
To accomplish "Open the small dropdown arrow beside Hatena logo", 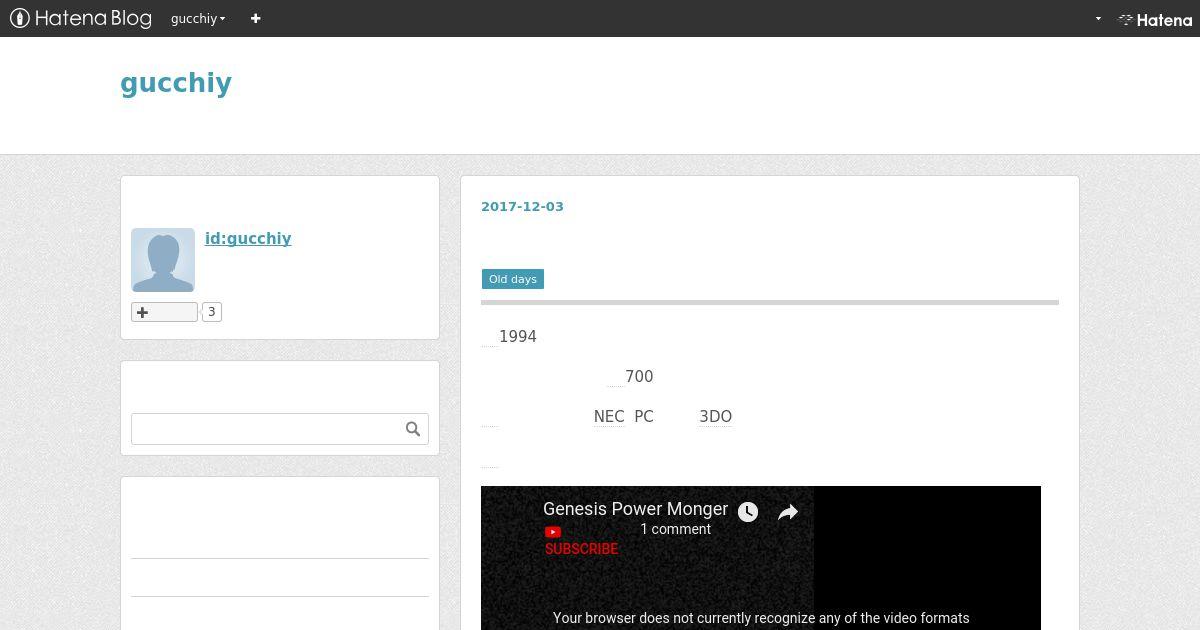I will point(1098,18).
